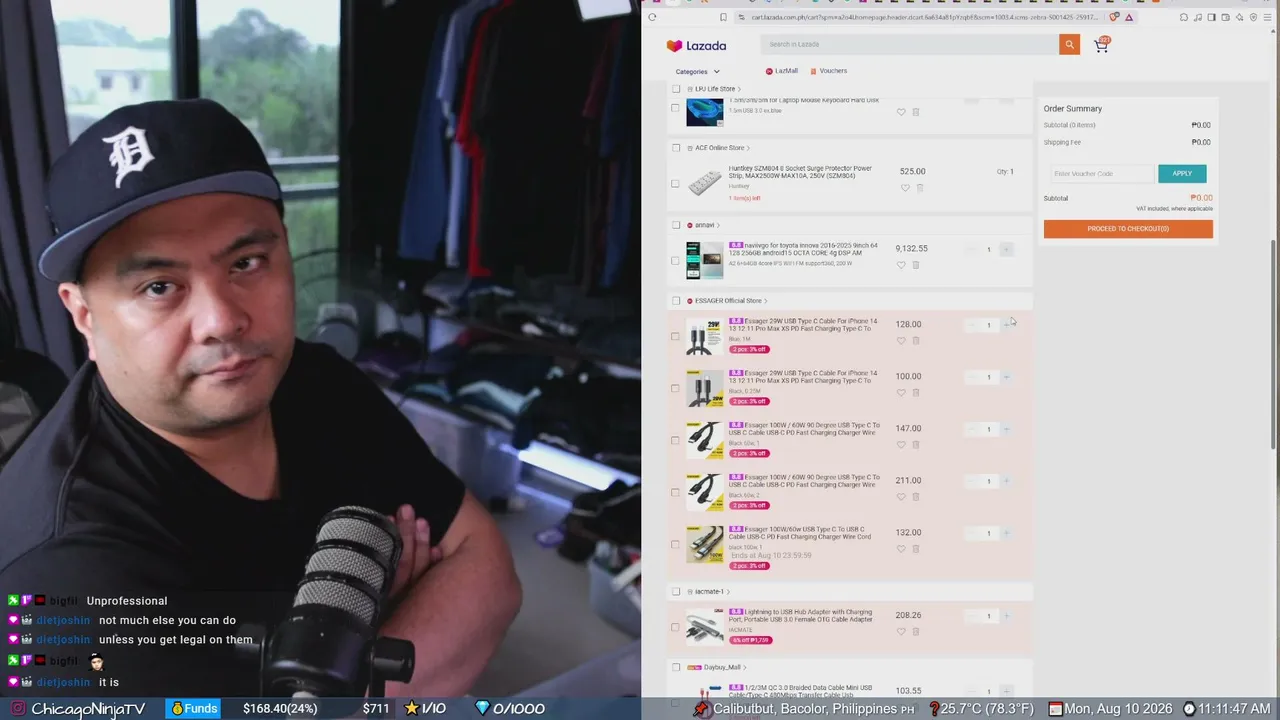The height and width of the screenshot is (720, 1280).
Task: Wishlist the 147.00 Essager 90 Degree cable
Action: click(x=901, y=445)
